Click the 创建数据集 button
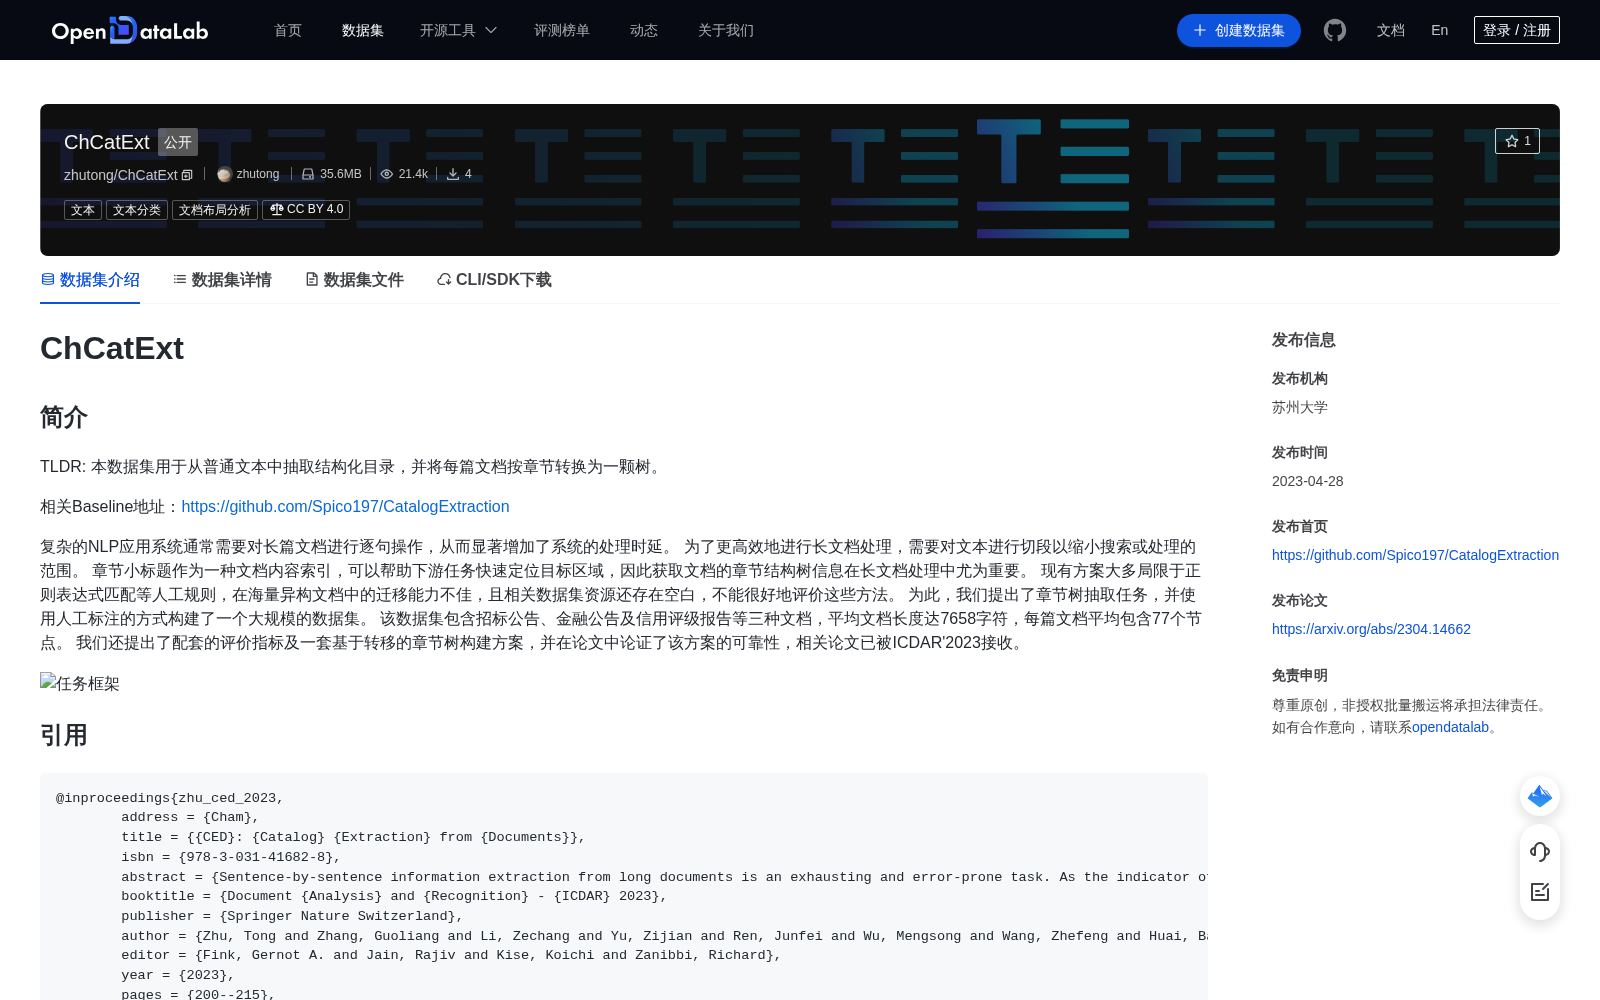This screenshot has width=1600, height=1000. [1239, 30]
